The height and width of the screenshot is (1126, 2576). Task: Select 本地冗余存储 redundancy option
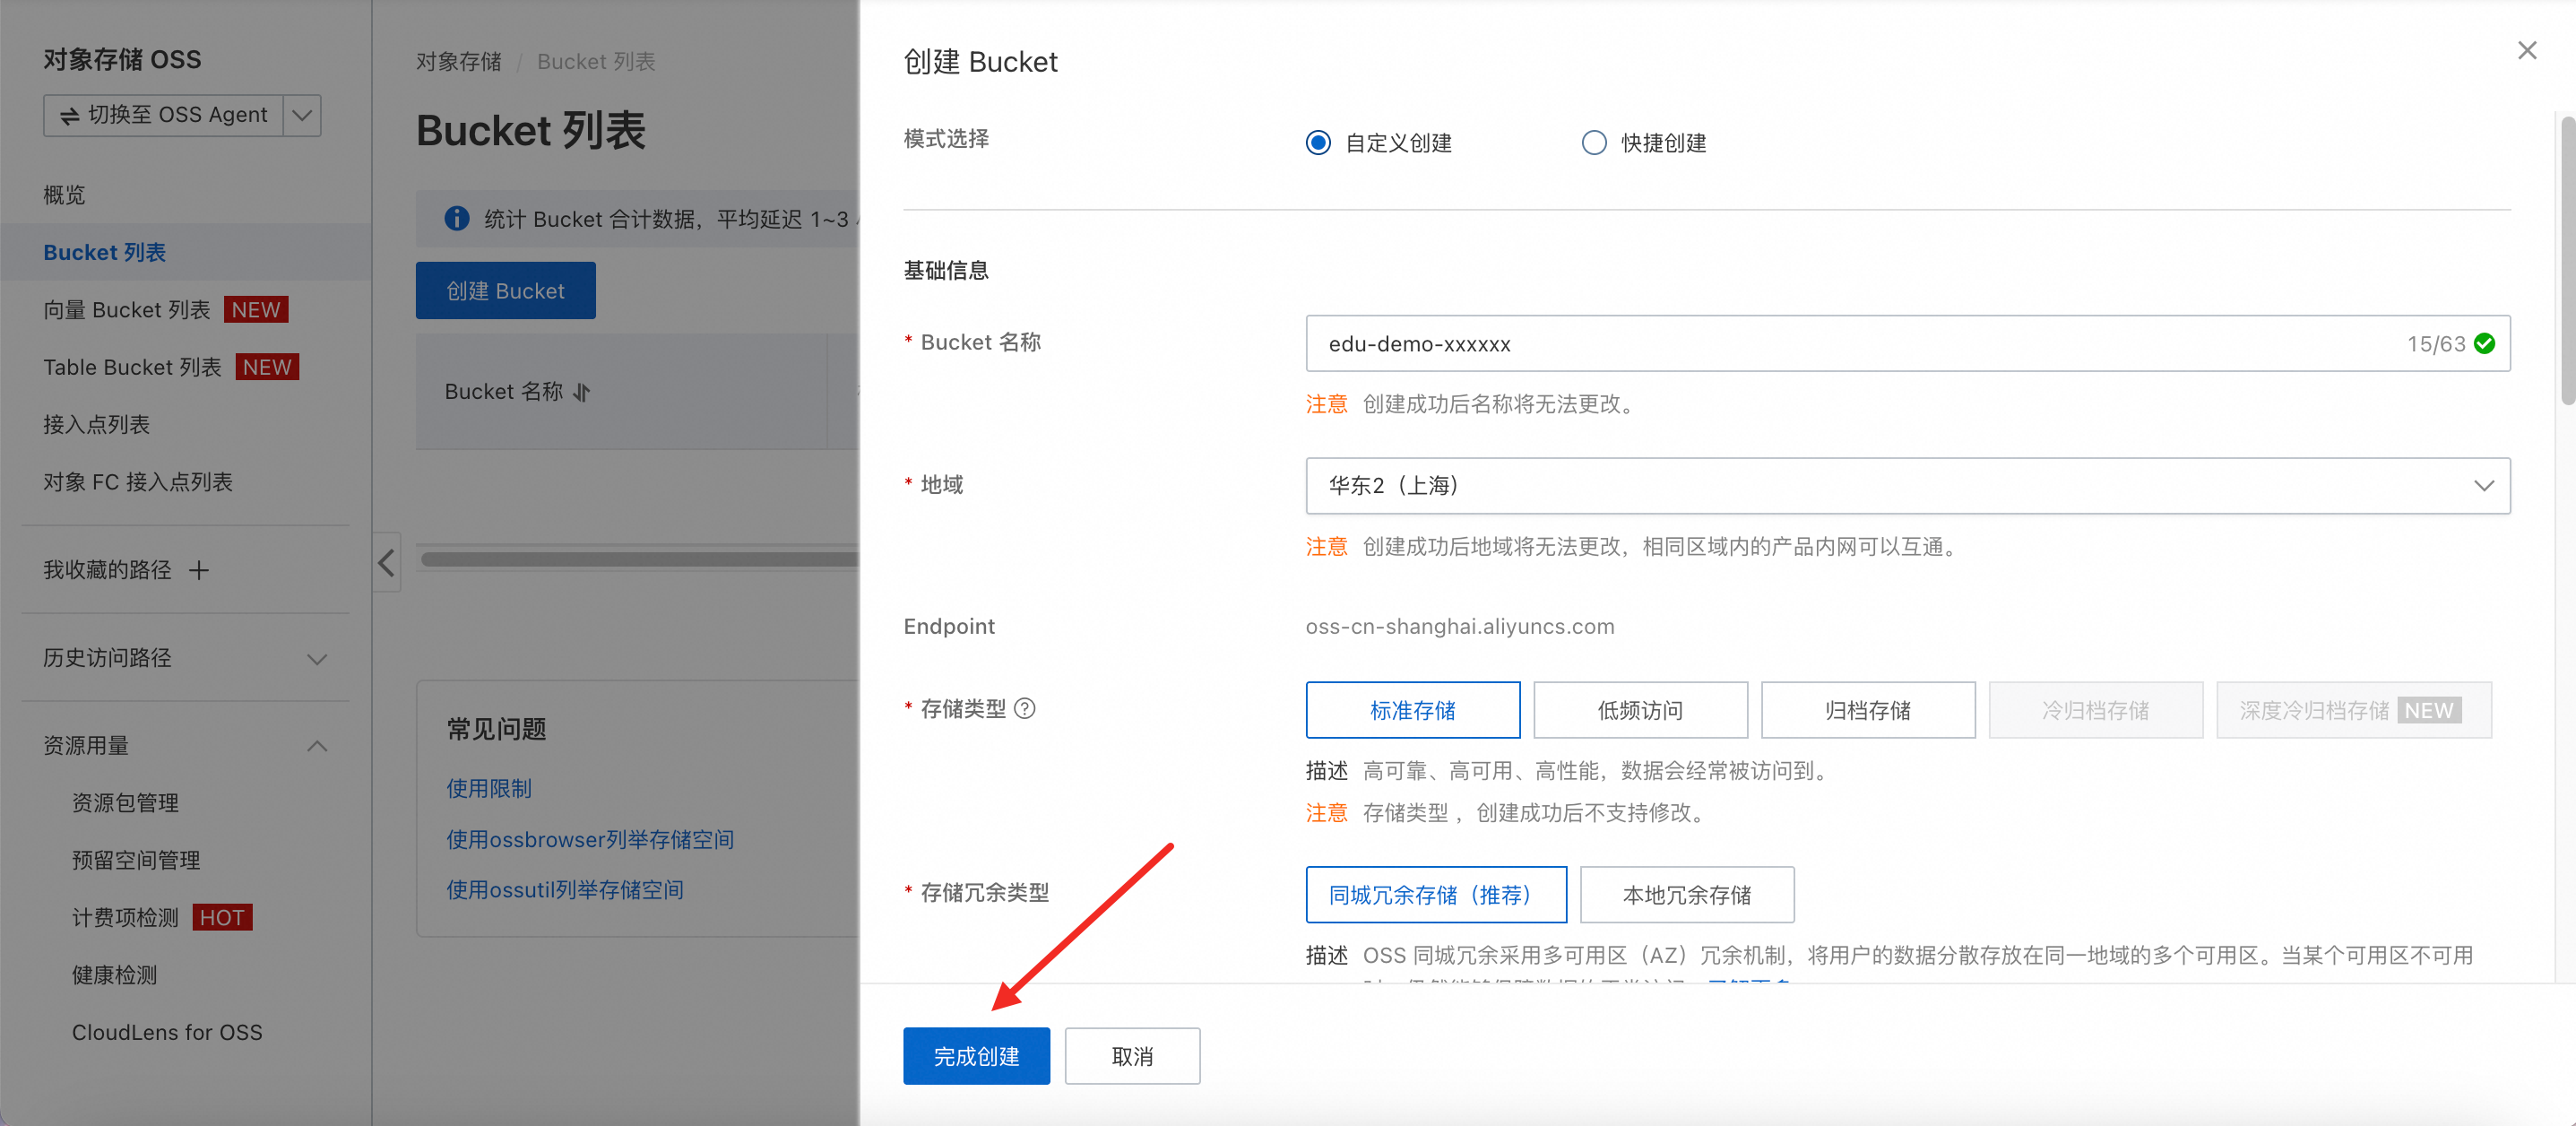click(1687, 894)
